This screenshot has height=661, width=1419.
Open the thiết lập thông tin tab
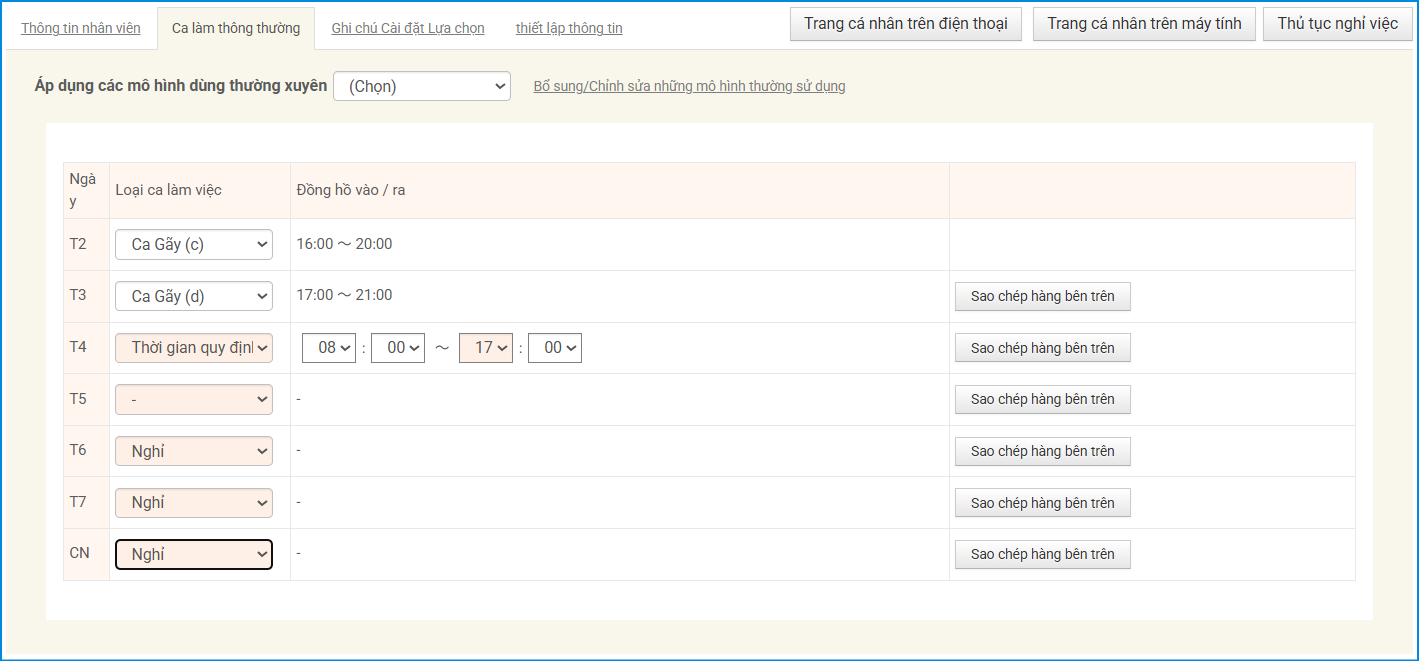(568, 28)
